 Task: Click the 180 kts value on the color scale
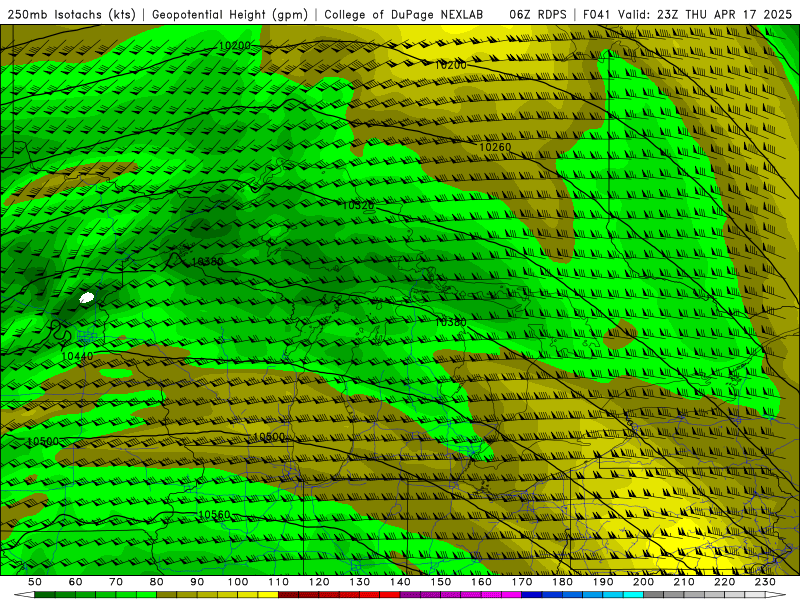562,582
